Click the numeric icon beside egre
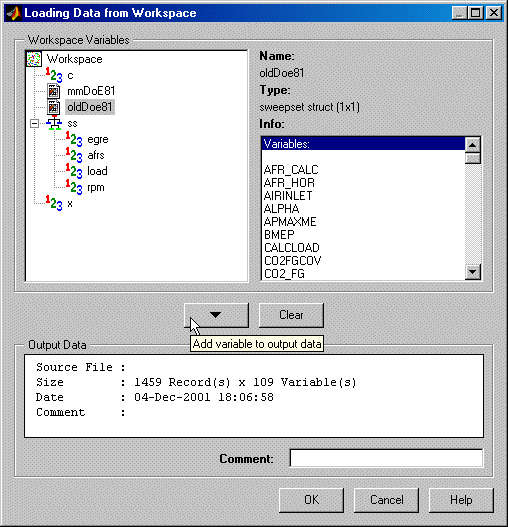508x527 pixels. tap(74, 139)
